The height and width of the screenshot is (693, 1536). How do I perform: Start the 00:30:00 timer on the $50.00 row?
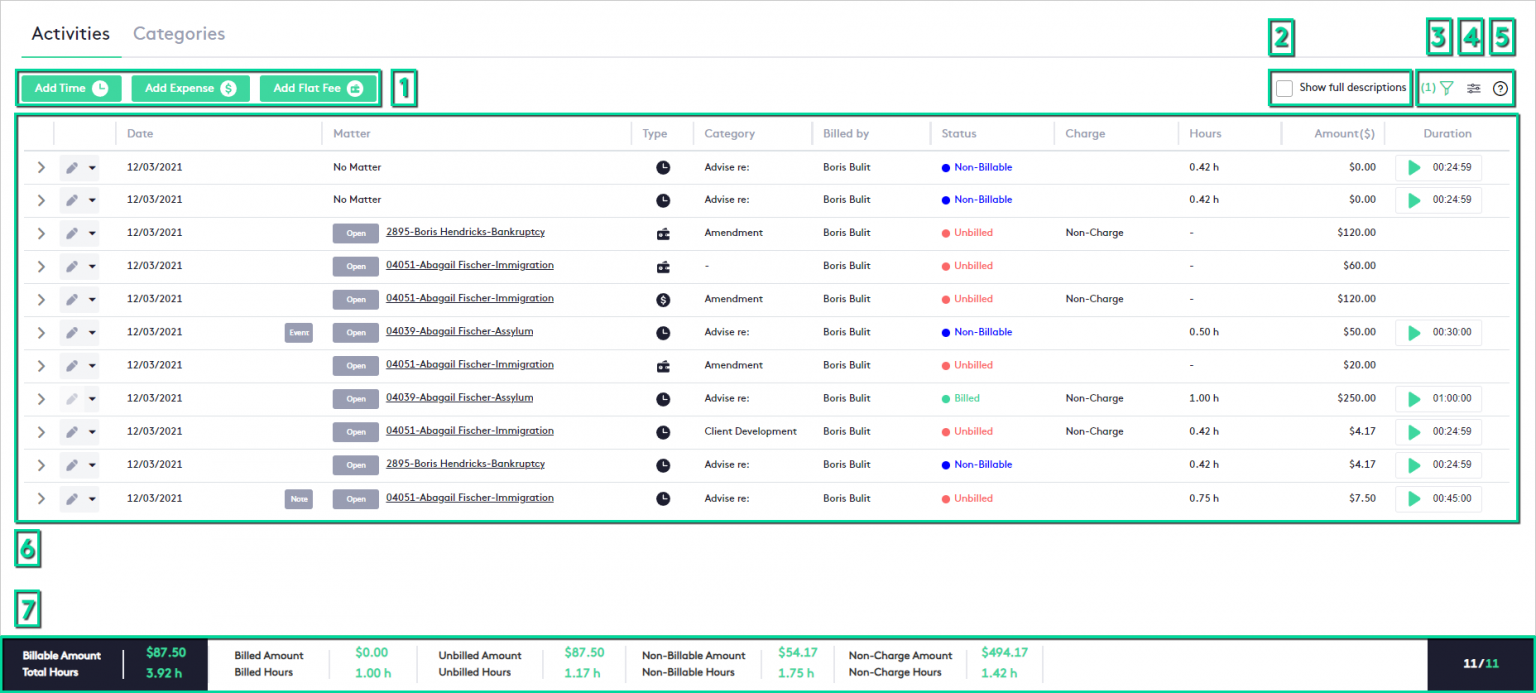coord(1414,332)
